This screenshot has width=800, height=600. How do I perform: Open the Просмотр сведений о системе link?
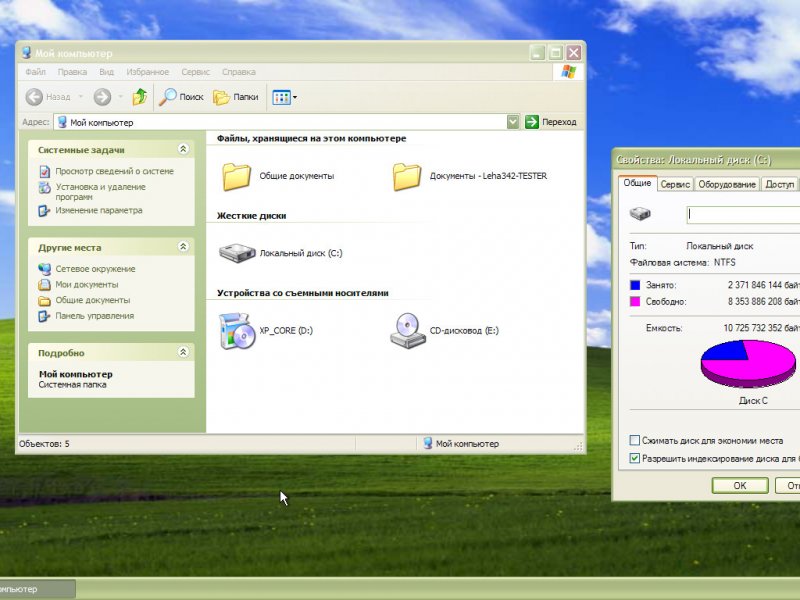click(x=114, y=171)
